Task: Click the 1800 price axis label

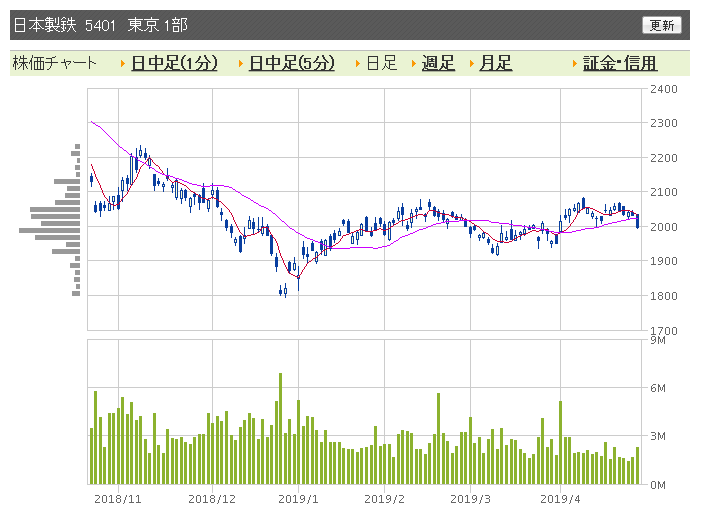Action: click(664, 296)
